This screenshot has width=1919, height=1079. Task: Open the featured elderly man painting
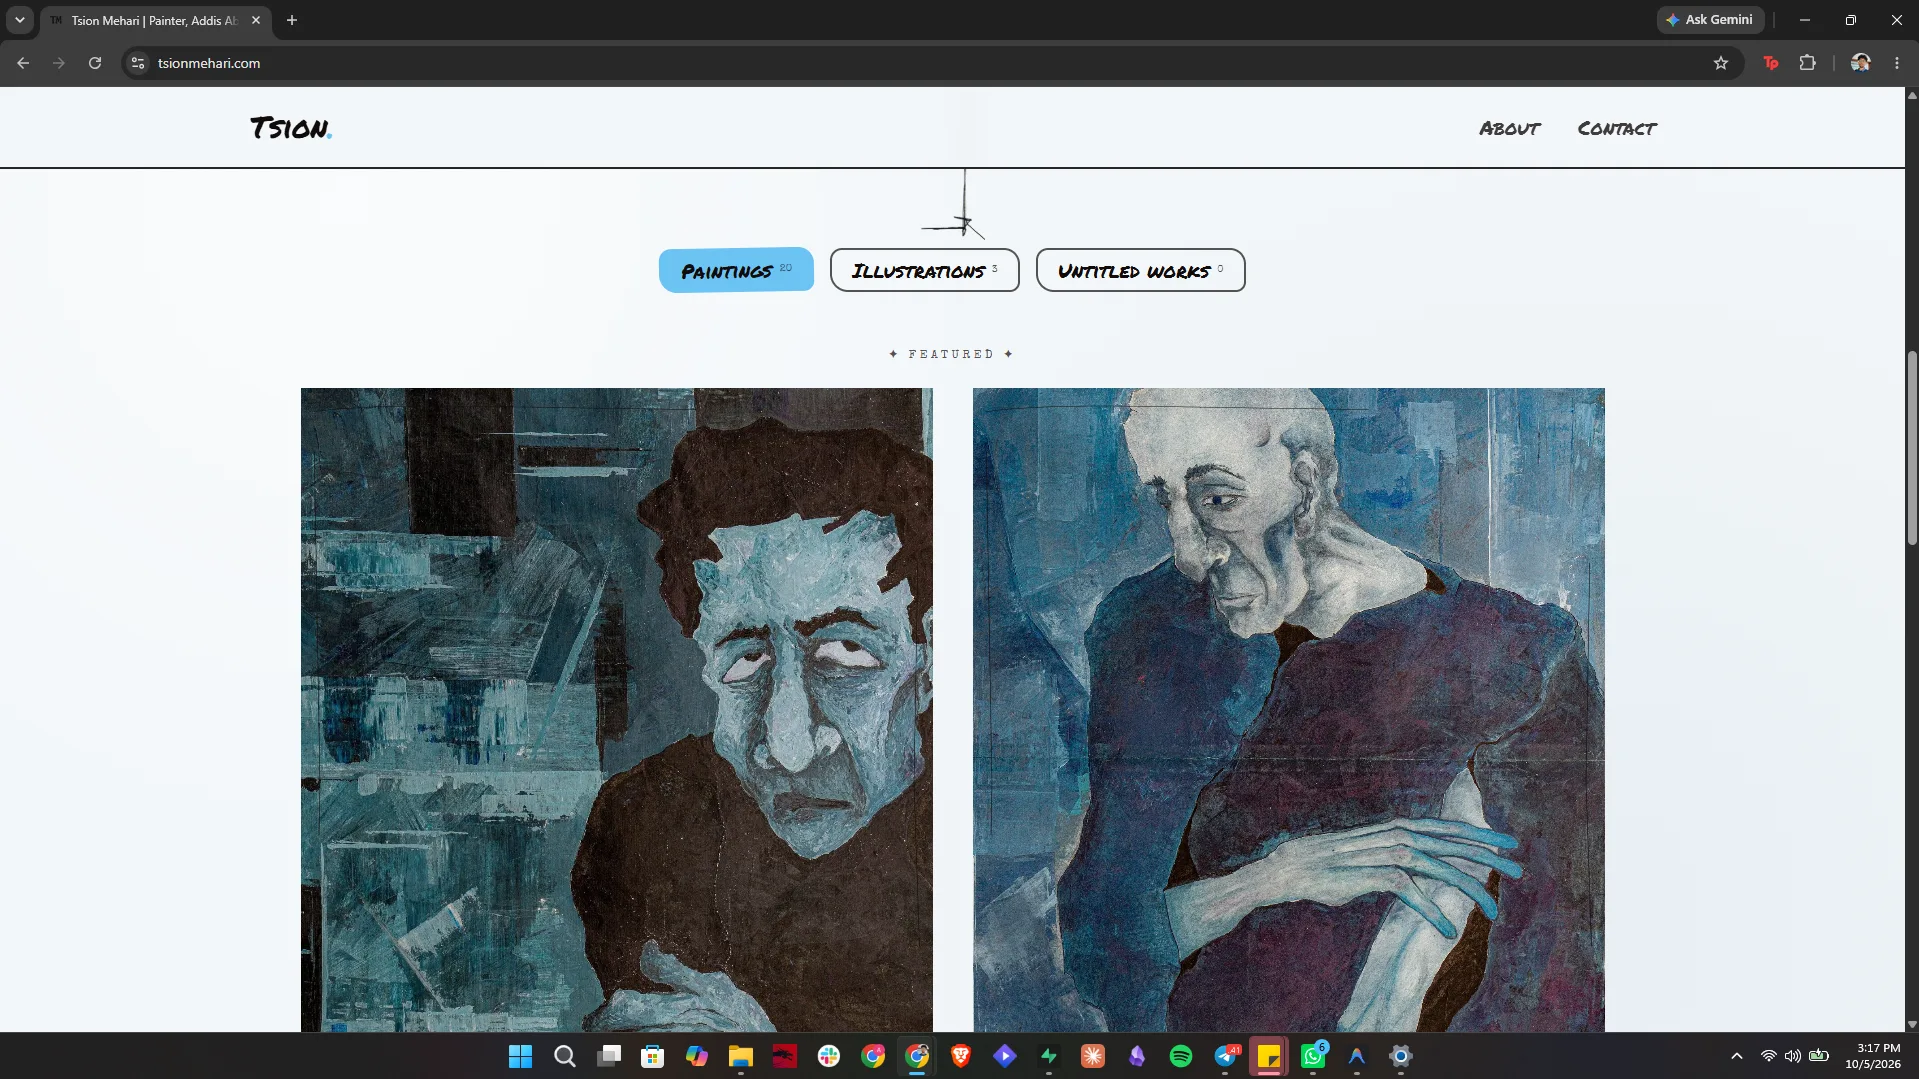point(1288,710)
